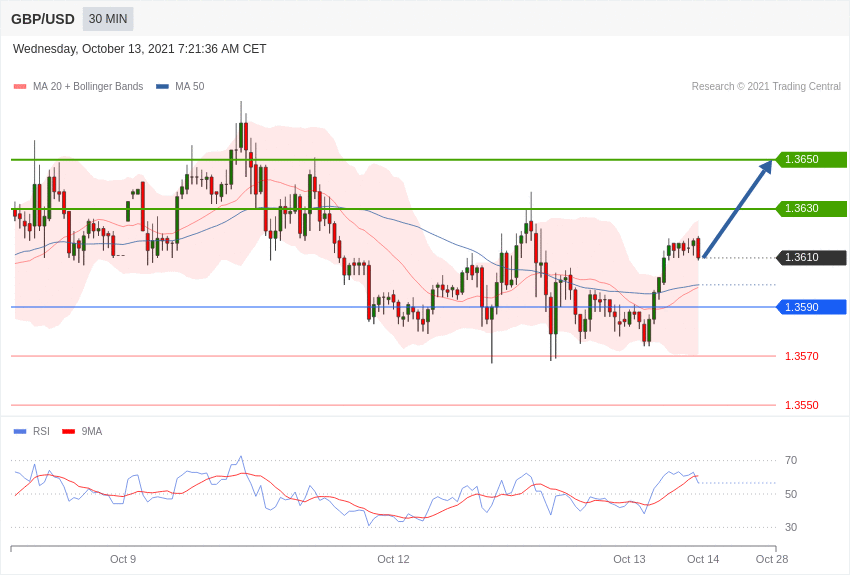Click the 9MA legend label
850x576 pixels.
point(92,431)
